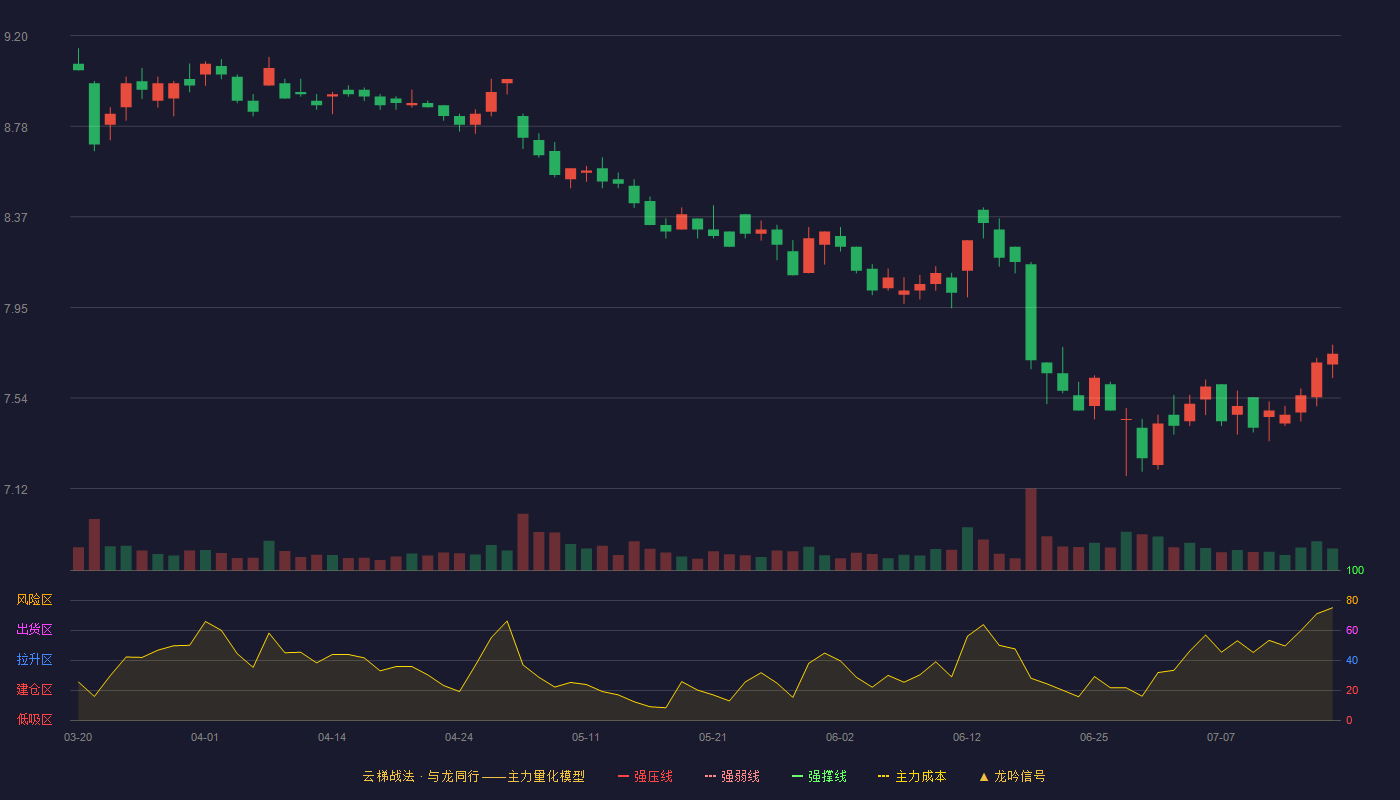Select the 风险区 zone label
Screen dimensions: 1400x800
pyautogui.click(x=34, y=600)
